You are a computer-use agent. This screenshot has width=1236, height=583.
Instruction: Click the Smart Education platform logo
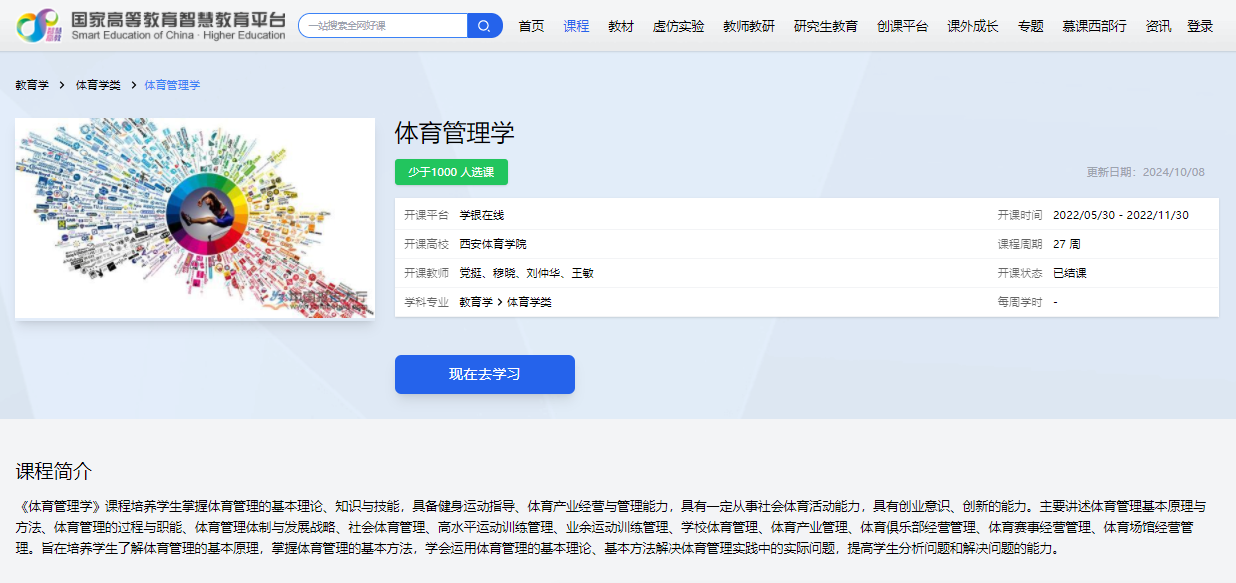(x=151, y=26)
